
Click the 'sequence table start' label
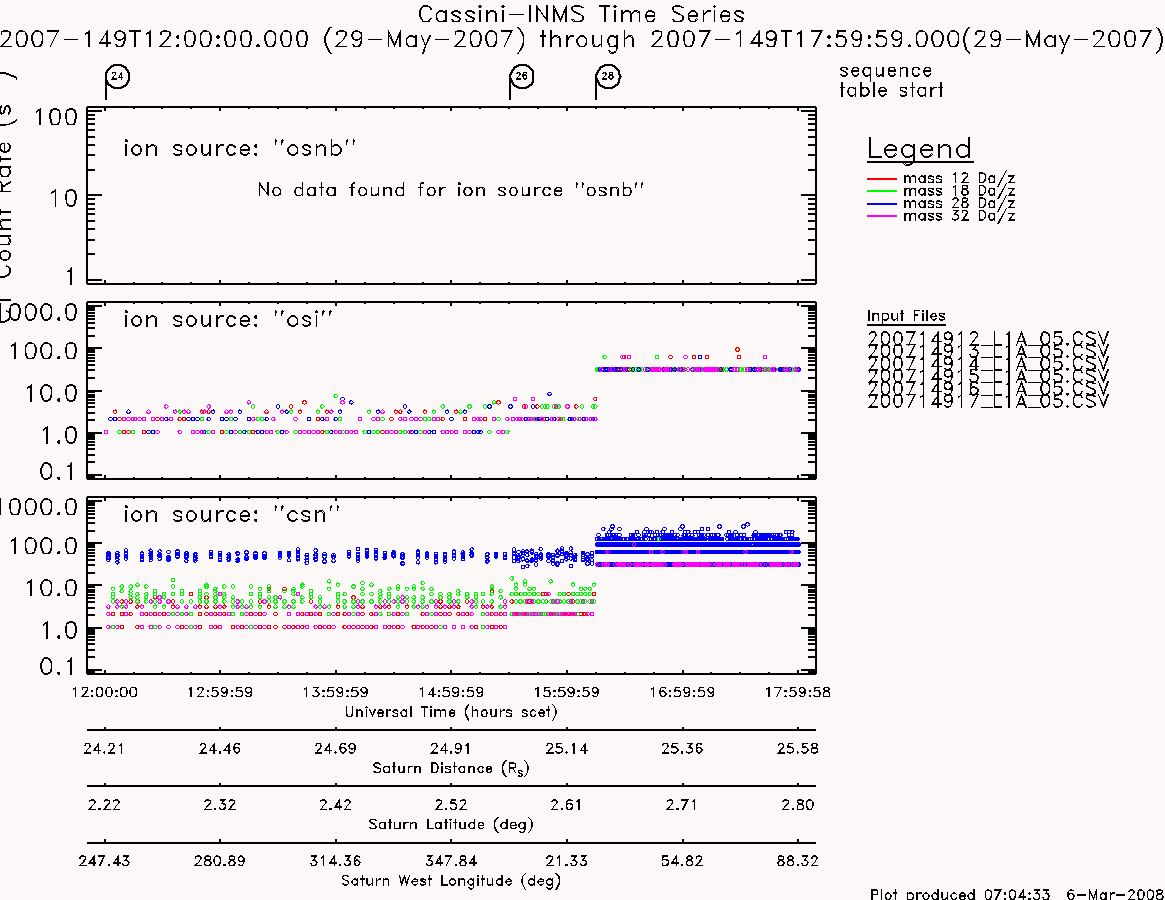point(891,80)
